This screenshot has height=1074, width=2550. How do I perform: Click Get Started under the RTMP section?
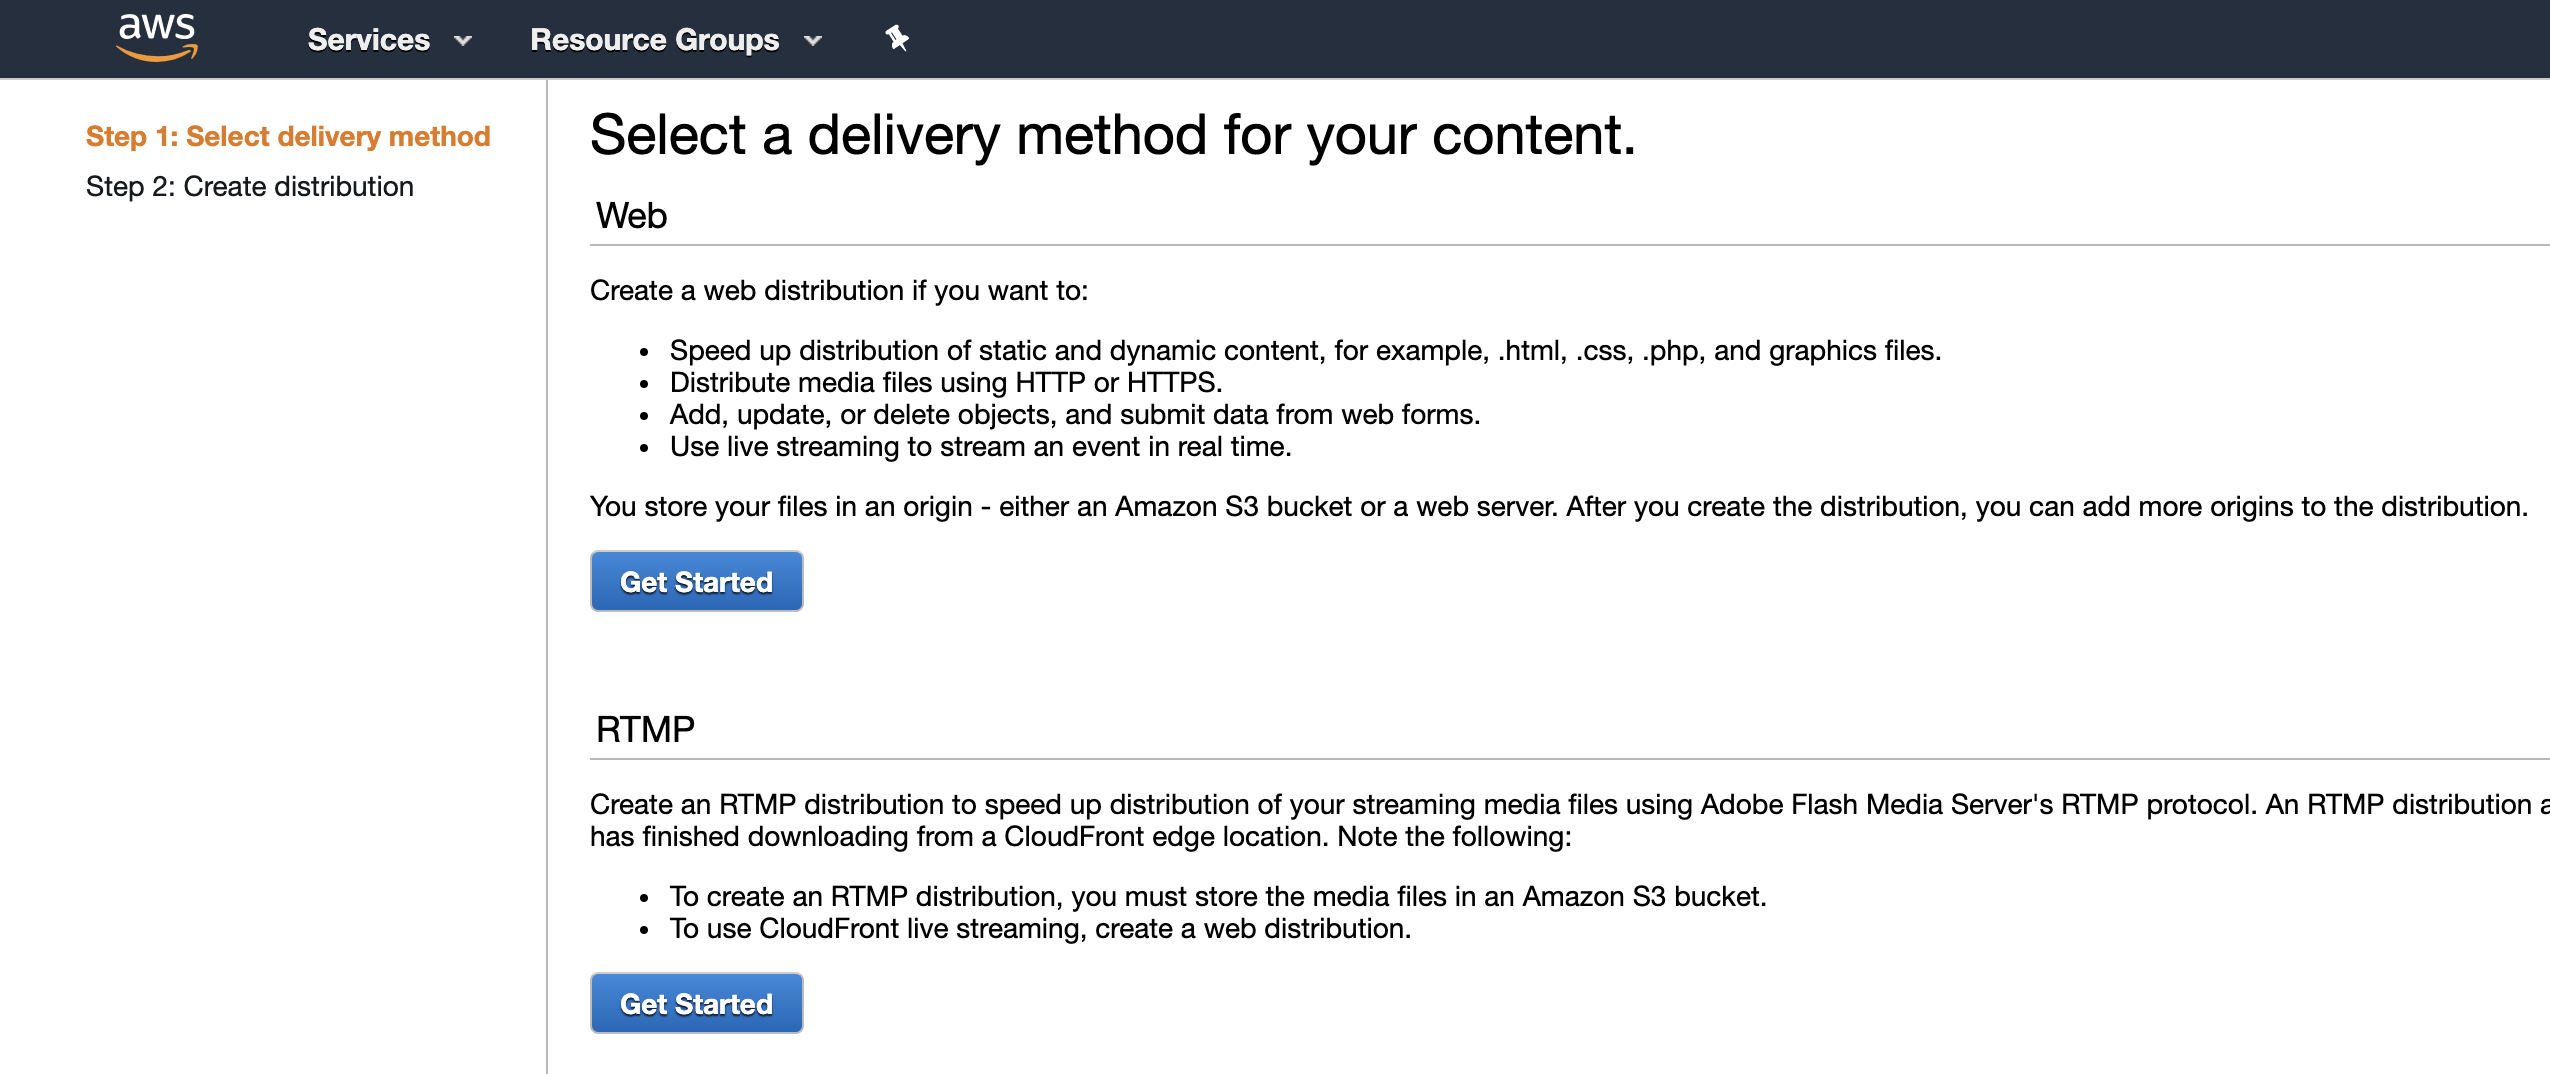(x=696, y=1002)
